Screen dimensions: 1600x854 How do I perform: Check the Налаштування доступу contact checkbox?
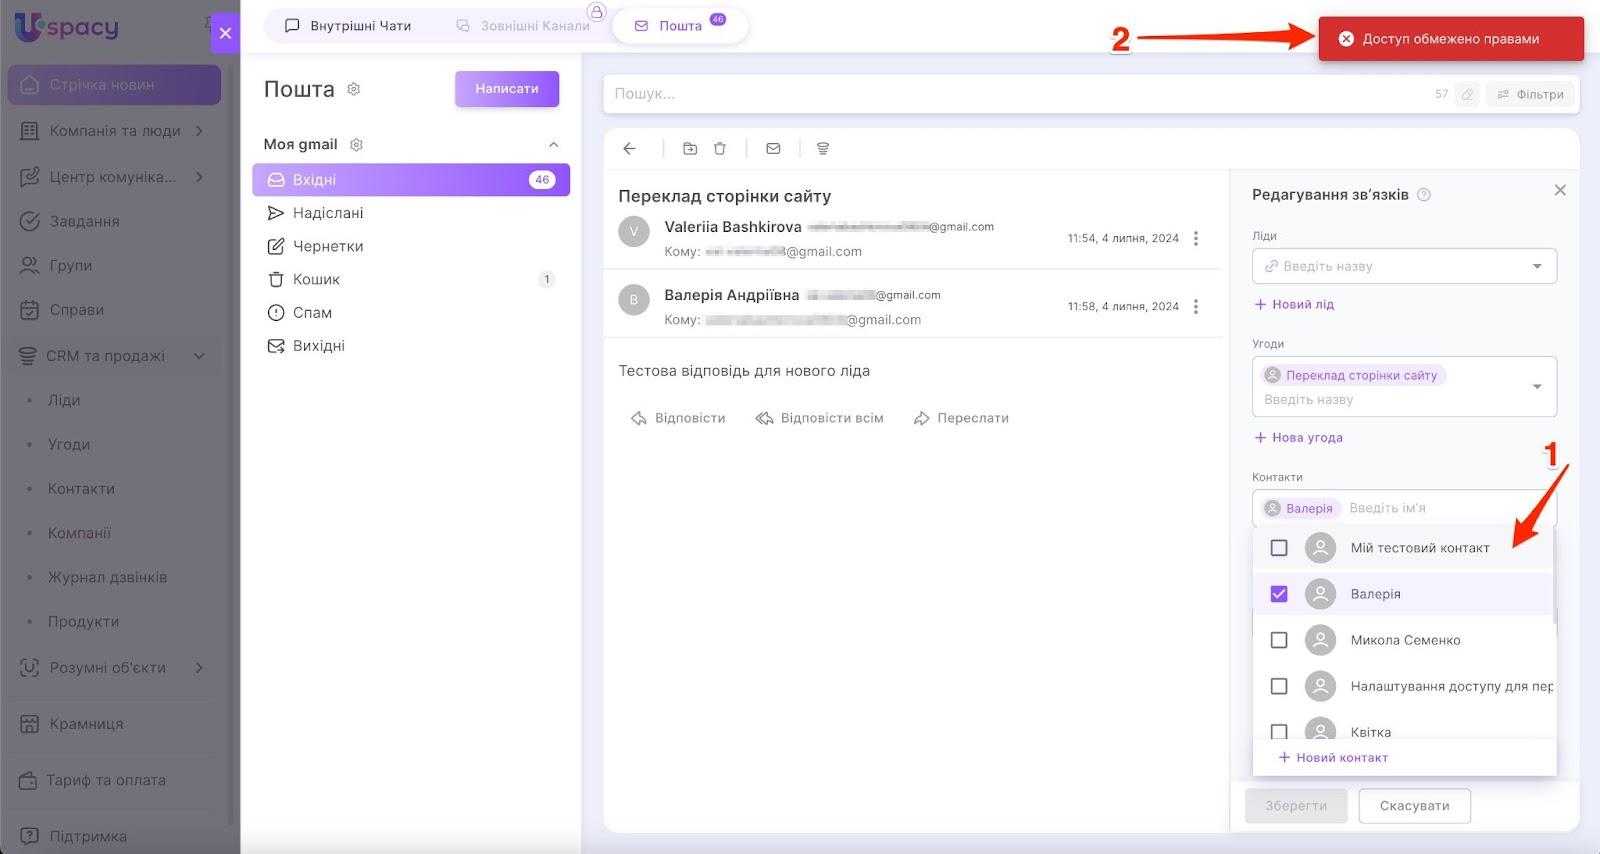(1279, 686)
